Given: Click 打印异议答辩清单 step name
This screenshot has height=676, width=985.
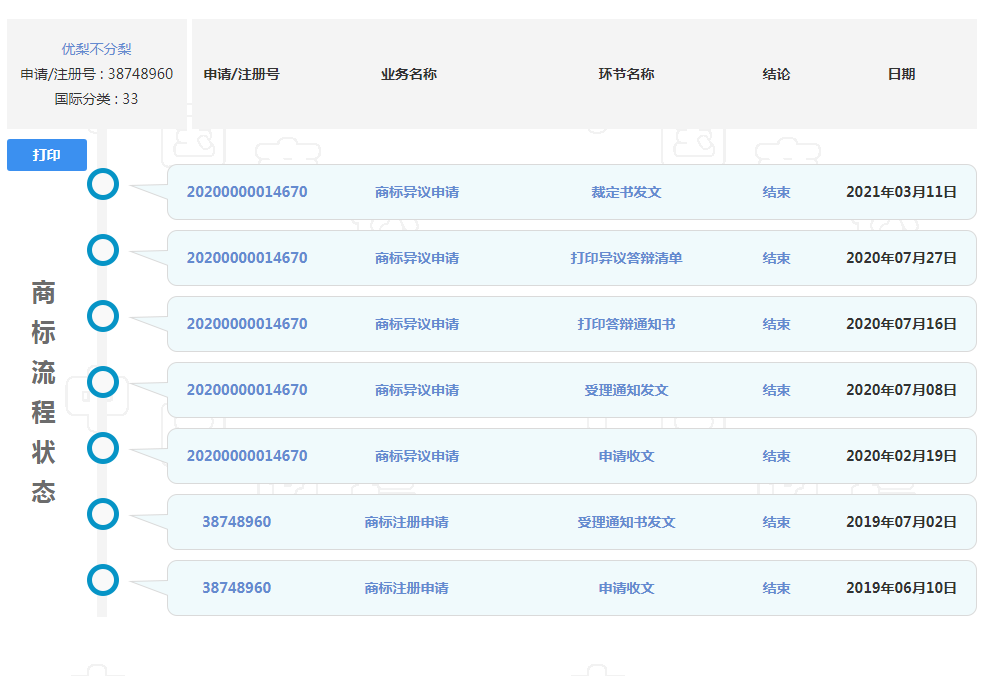Looking at the screenshot, I should [626, 258].
